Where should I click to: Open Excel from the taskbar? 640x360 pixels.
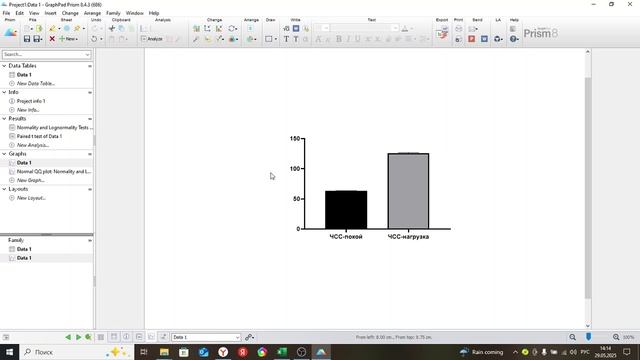point(282,352)
